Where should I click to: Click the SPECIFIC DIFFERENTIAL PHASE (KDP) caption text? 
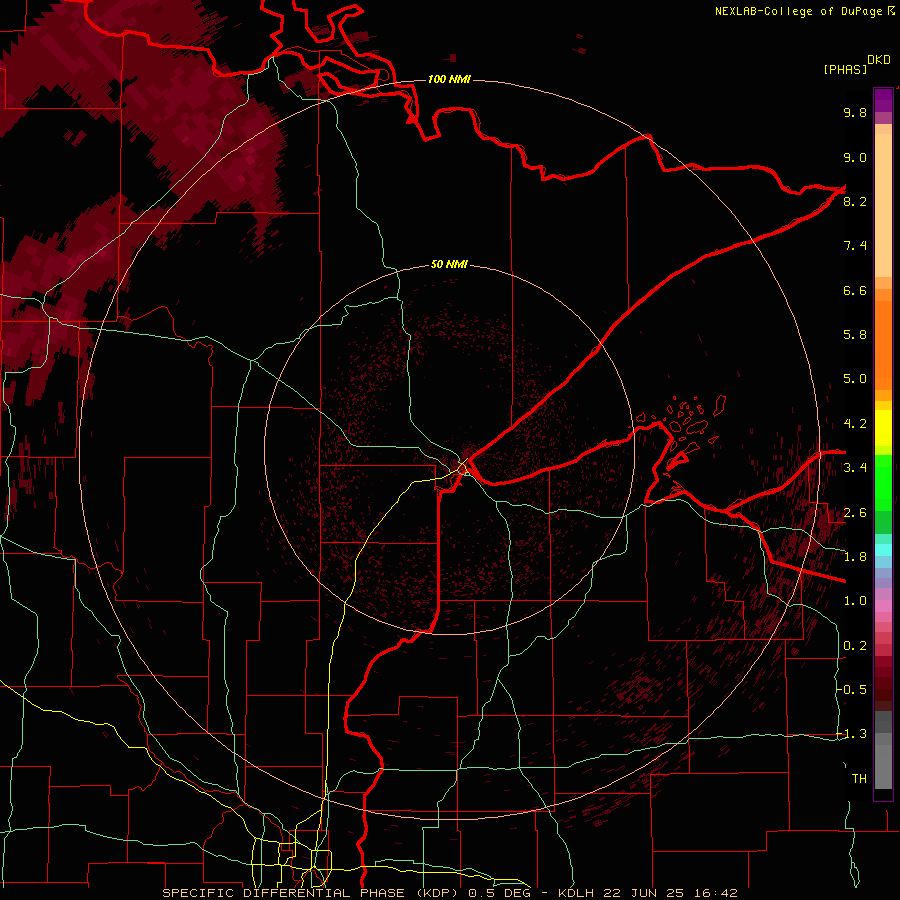(x=313, y=893)
